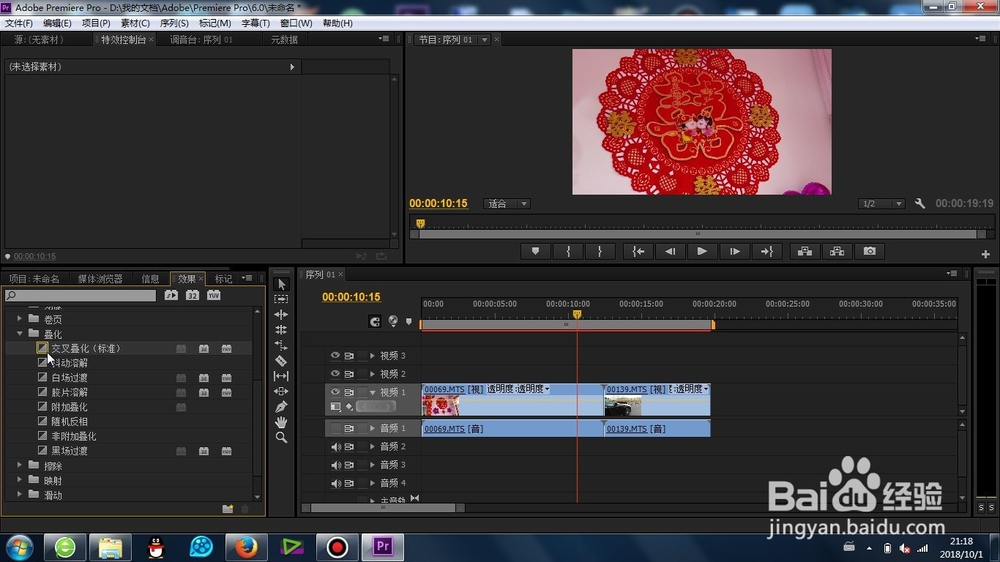Open program monitor wrench settings
Image resolution: width=1000 pixels, height=562 pixels.
point(920,203)
